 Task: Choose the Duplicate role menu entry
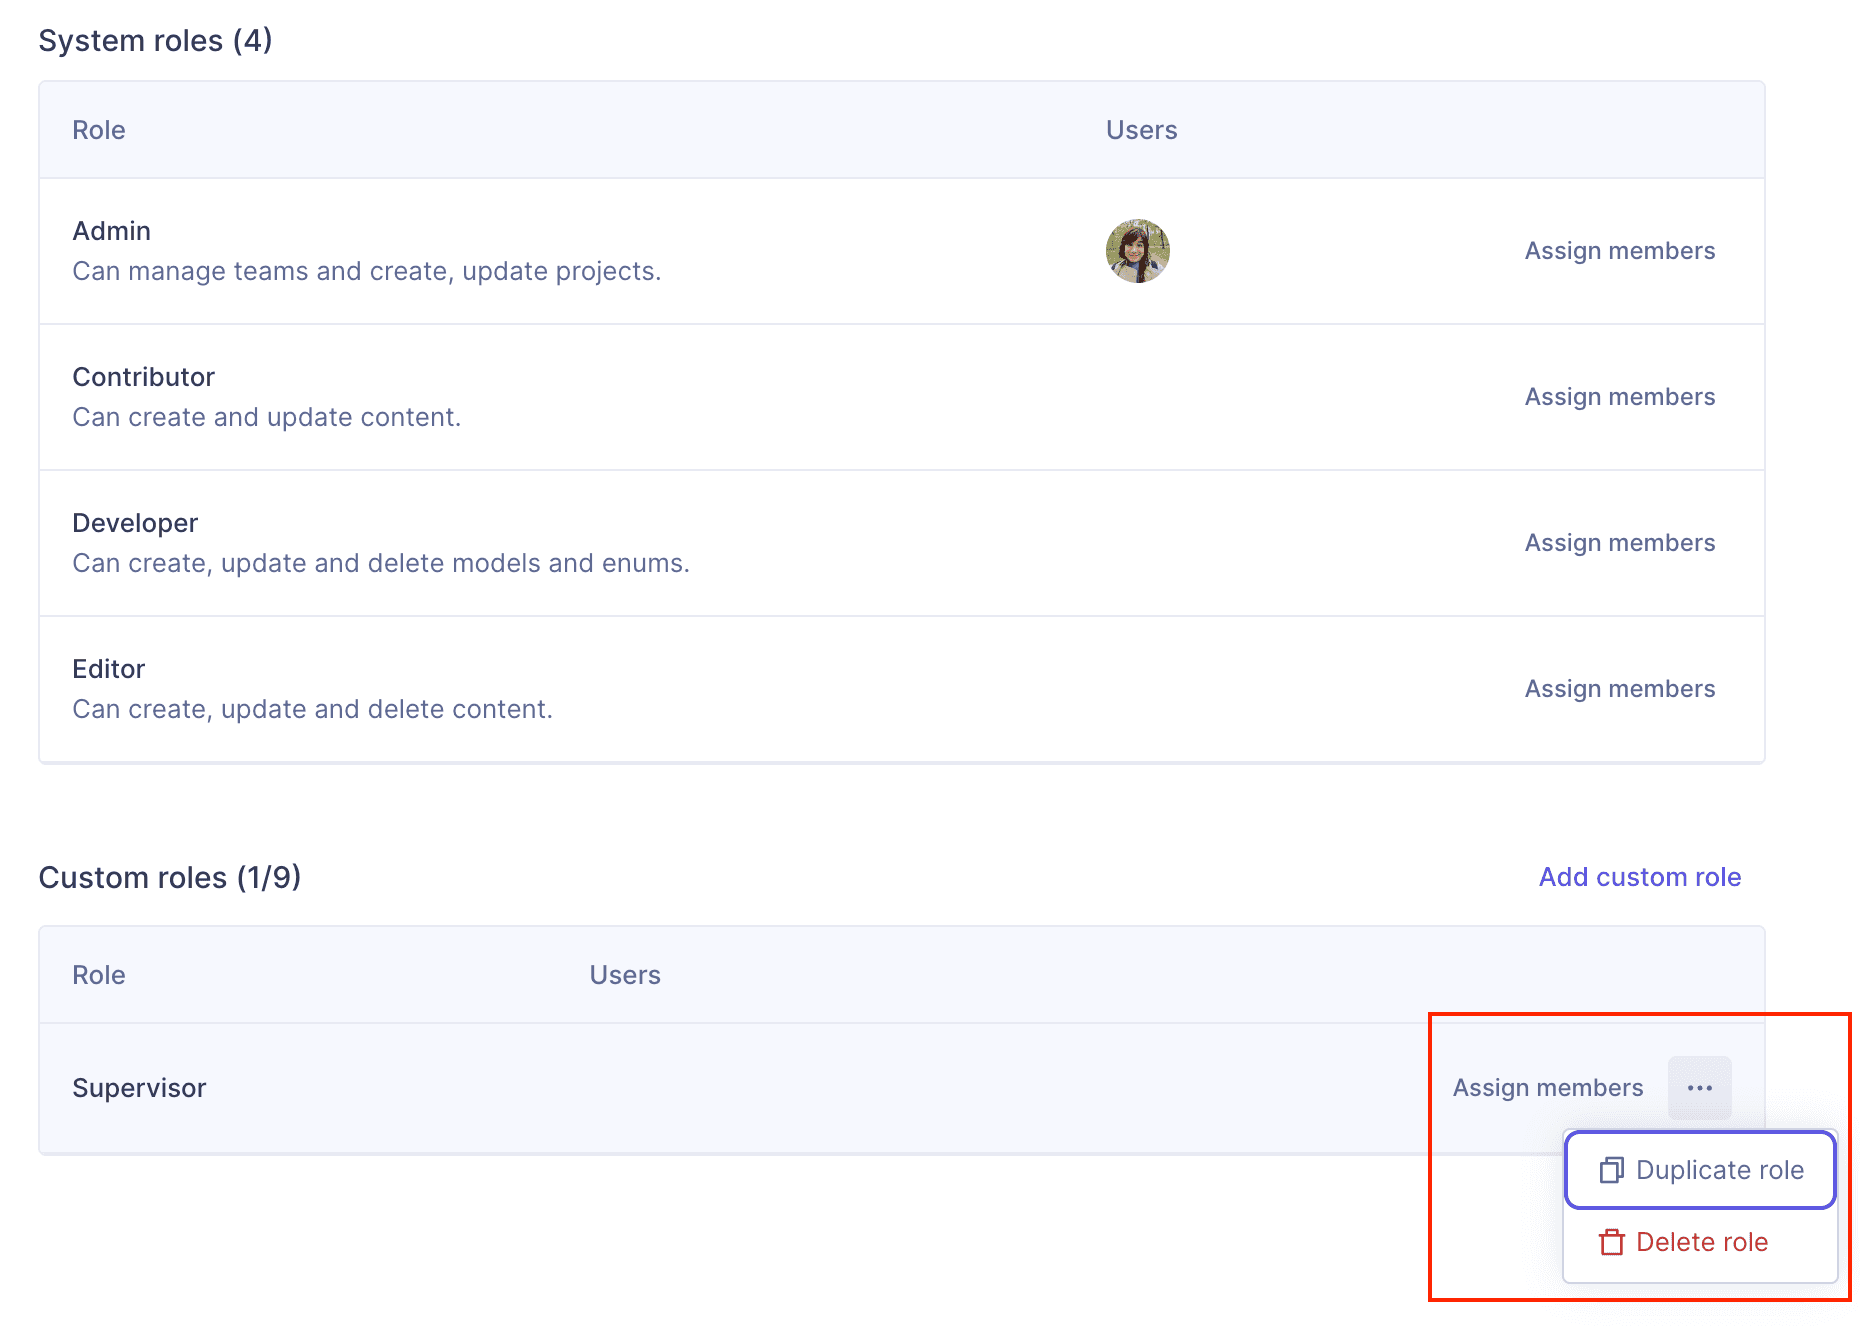point(1719,1170)
